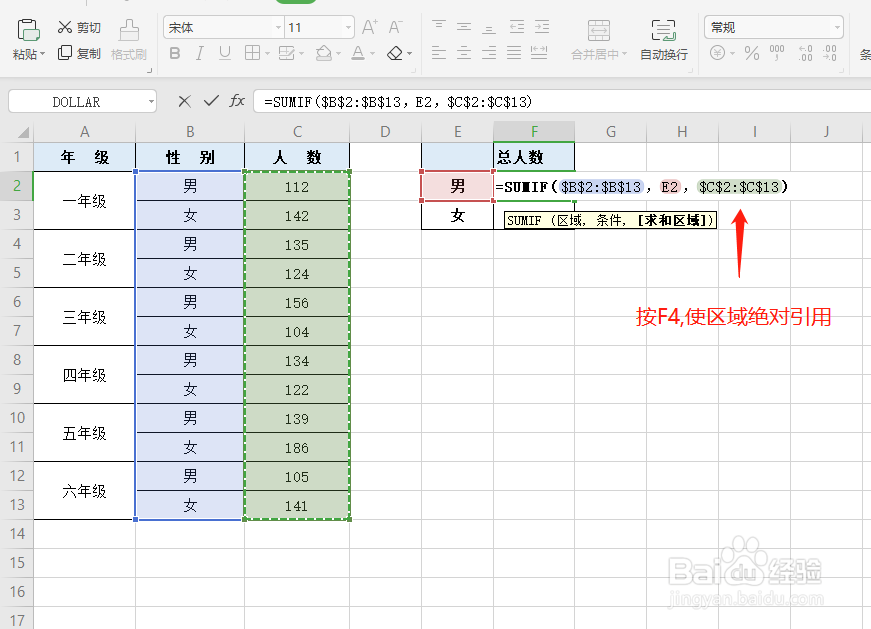This screenshot has width=871, height=629.
Task: Apply the font color A swatch
Action: (358, 53)
